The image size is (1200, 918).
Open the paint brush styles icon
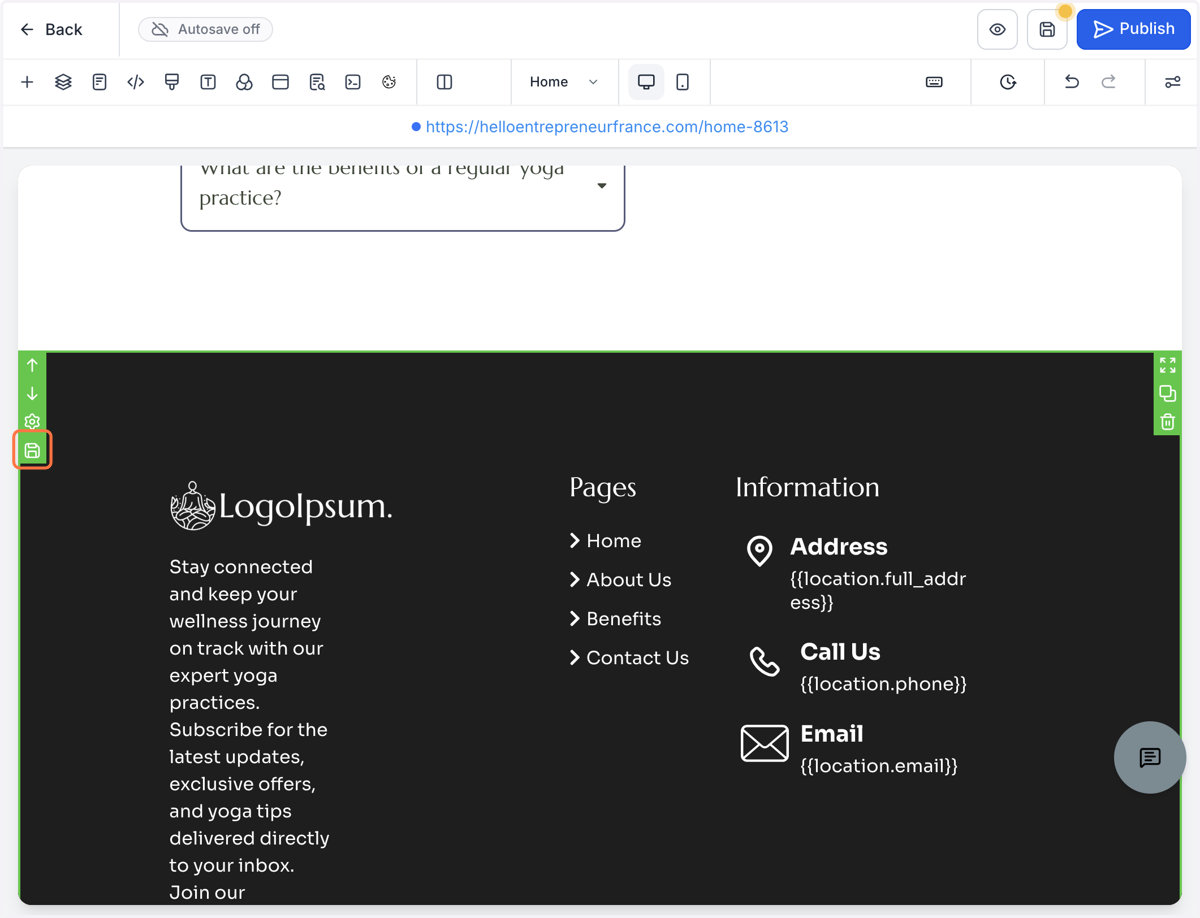pyautogui.click(x=172, y=82)
